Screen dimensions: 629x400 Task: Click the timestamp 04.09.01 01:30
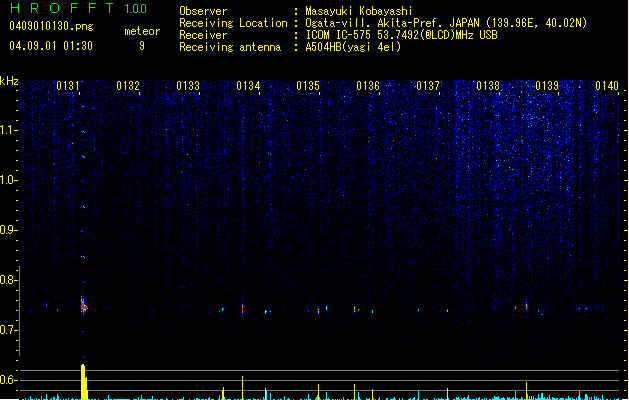[x=51, y=45]
